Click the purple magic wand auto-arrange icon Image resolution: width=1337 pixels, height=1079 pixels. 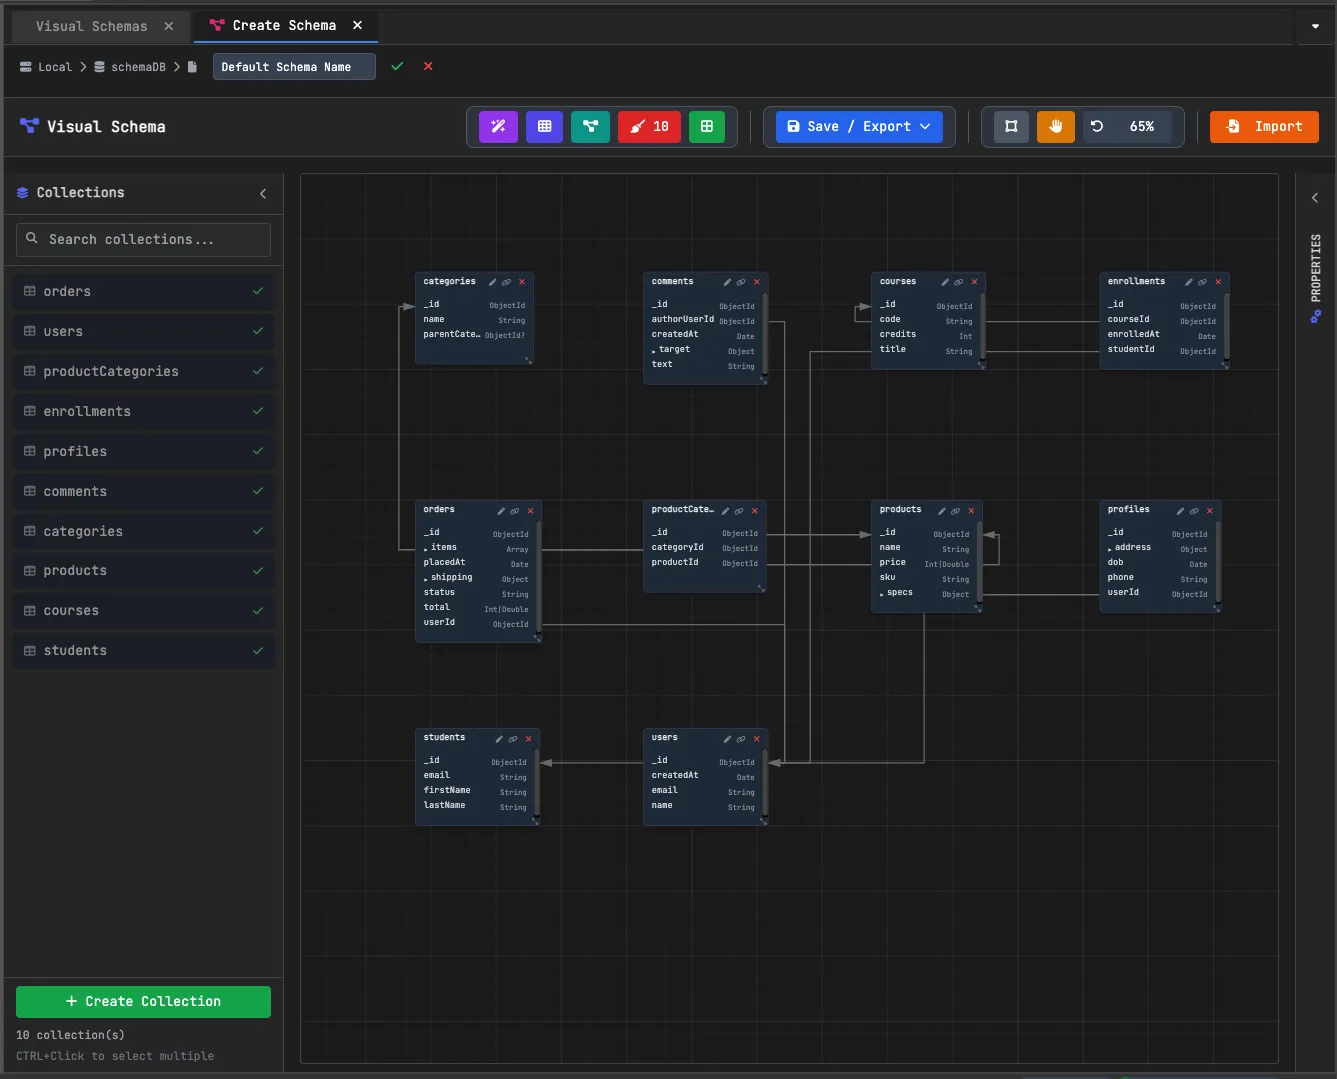point(497,126)
